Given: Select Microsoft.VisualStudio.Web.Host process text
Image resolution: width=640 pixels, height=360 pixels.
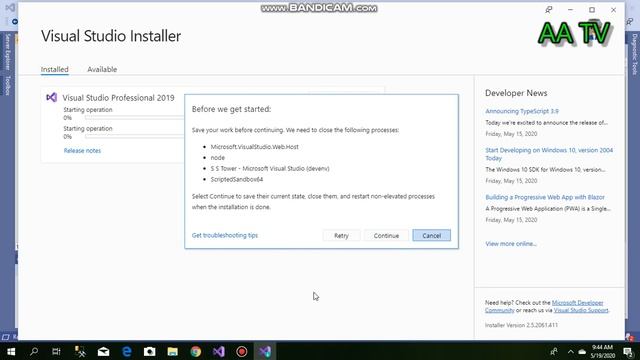Looking at the screenshot, I should pos(254,147).
